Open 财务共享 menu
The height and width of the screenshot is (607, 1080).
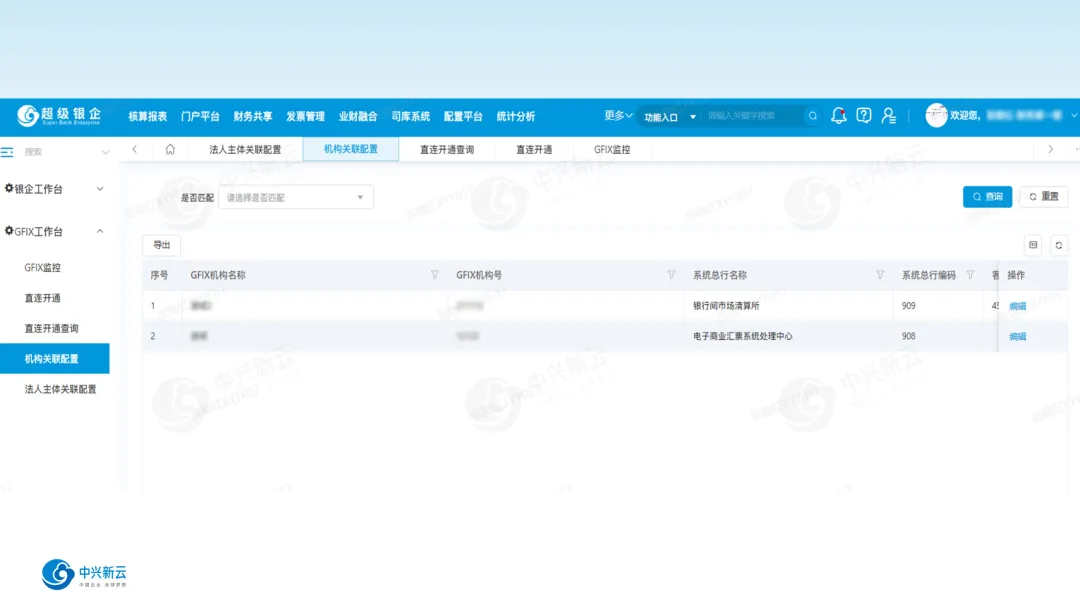pos(253,116)
